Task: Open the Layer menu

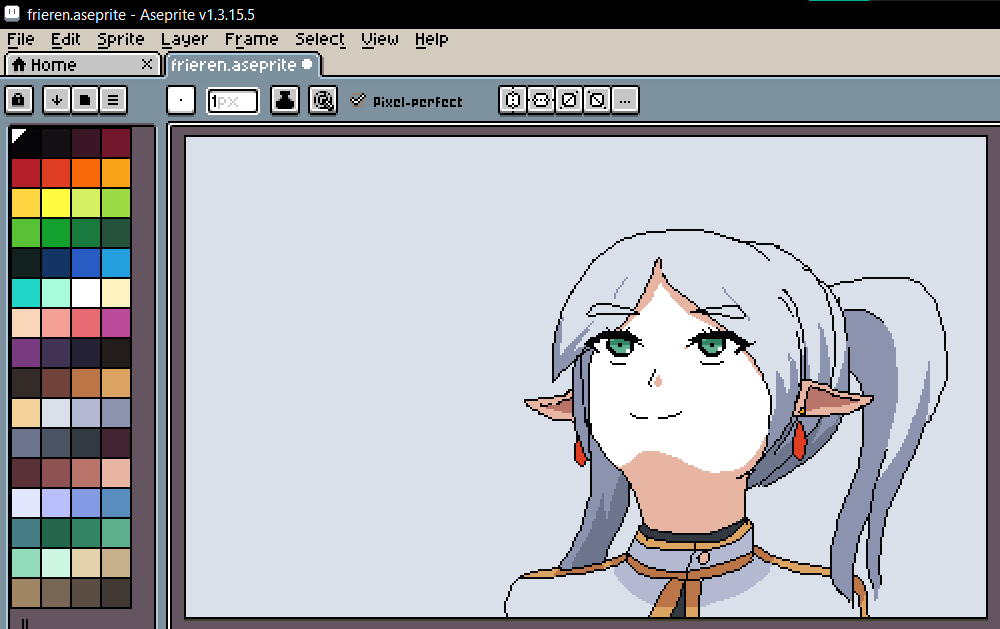Action: [x=184, y=40]
